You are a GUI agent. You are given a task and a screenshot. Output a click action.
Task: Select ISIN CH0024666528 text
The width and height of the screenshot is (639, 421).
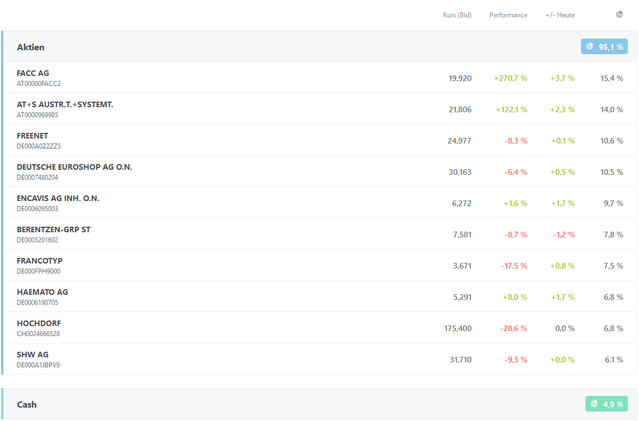coord(38,334)
